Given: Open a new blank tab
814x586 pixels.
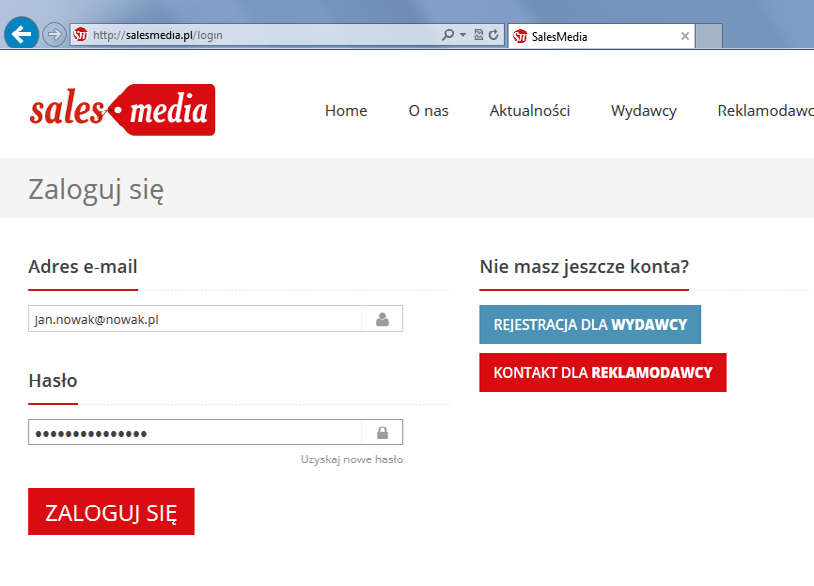Looking at the screenshot, I should [709, 36].
